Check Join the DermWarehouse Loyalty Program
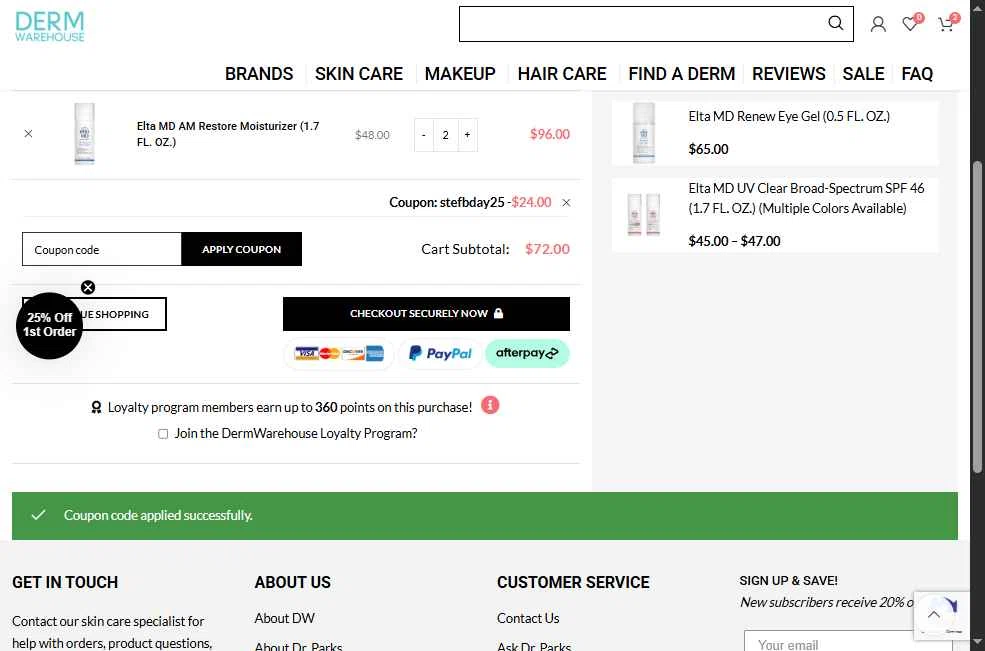 [163, 434]
